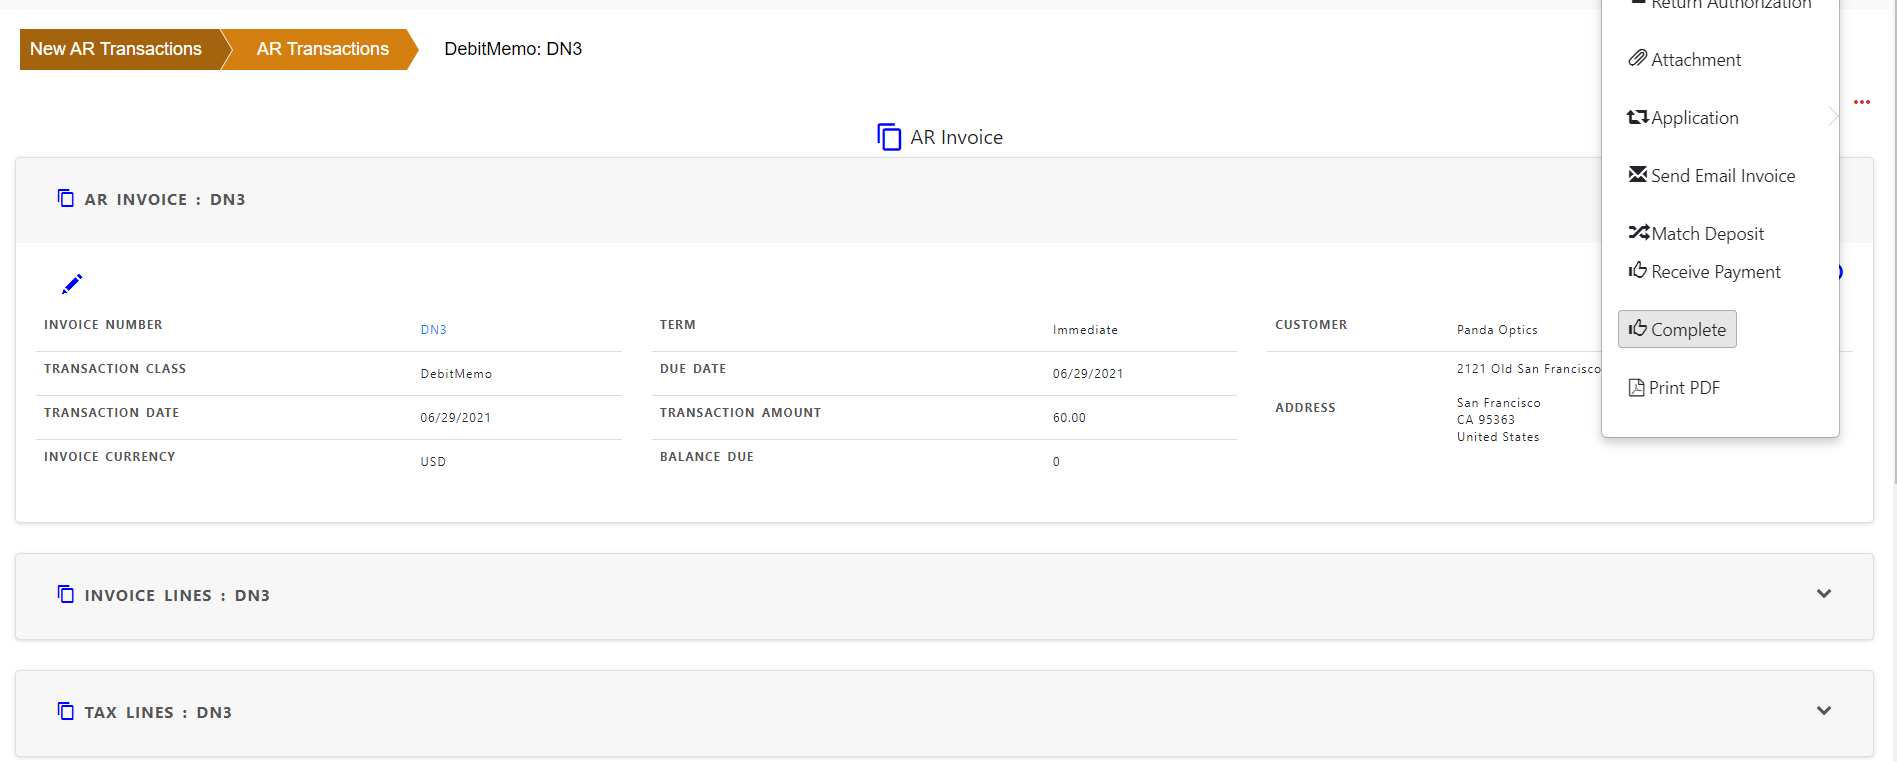
Task: Click the due date 06/29/2021 value
Action: pyautogui.click(x=1088, y=374)
